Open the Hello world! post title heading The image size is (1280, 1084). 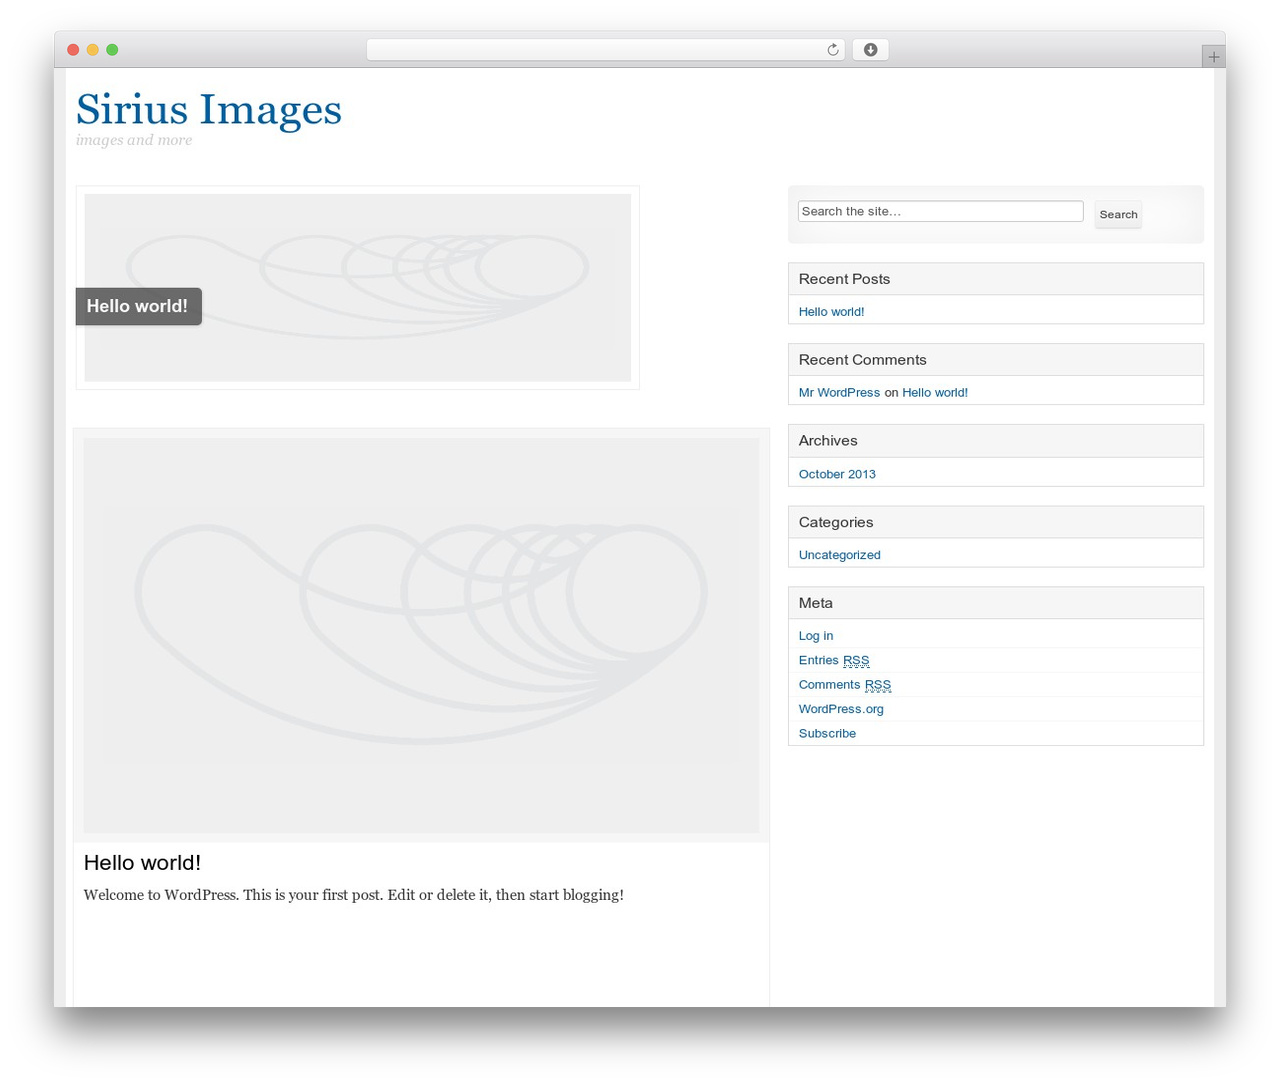(x=142, y=862)
